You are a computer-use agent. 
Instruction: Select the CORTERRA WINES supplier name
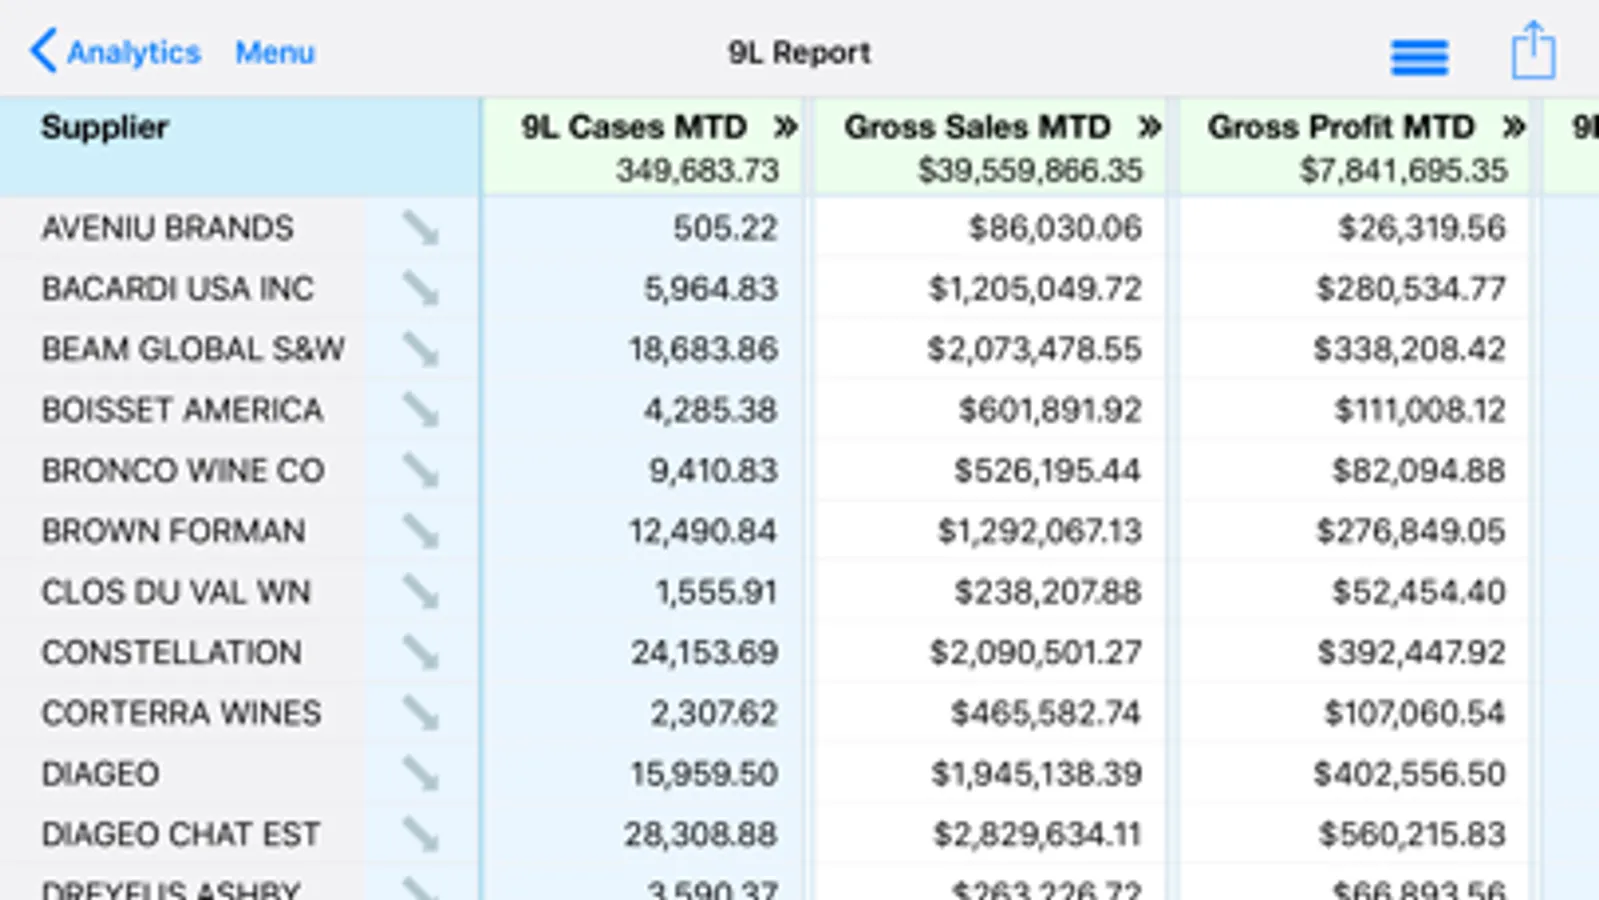pyautogui.click(x=181, y=713)
